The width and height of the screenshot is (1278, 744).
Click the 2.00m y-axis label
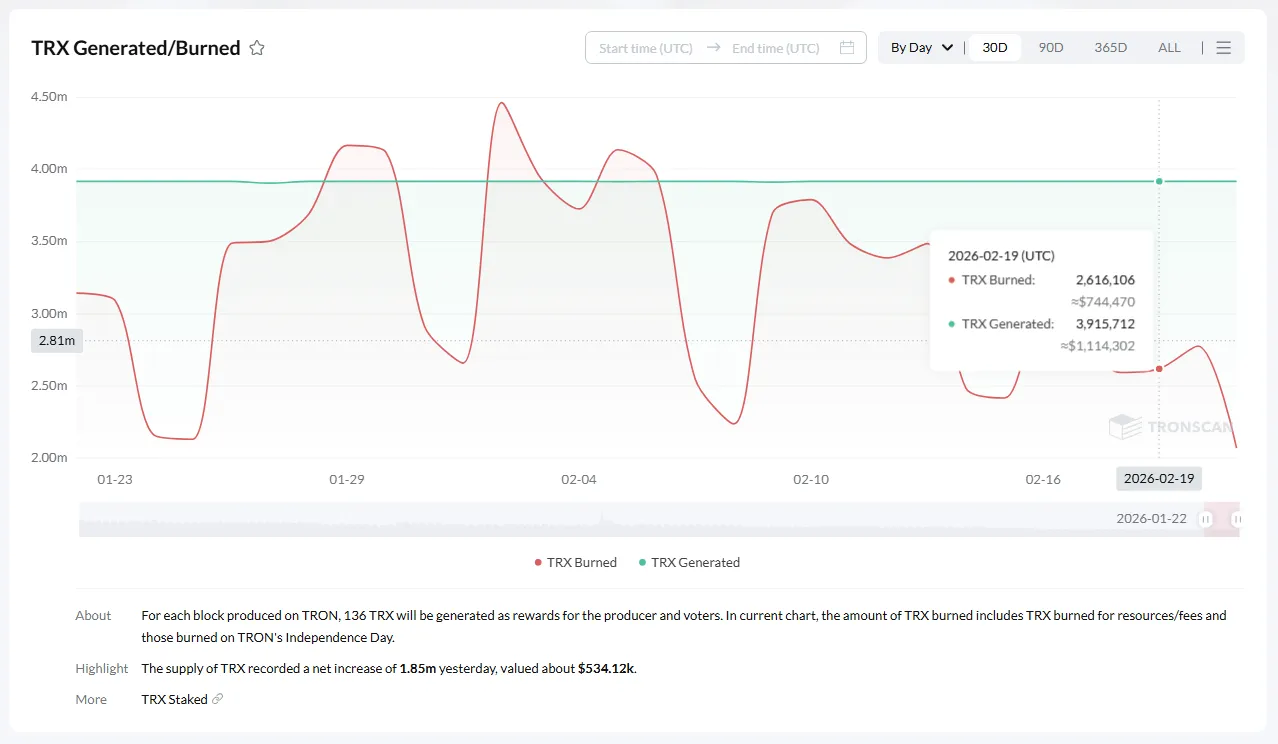[49, 458]
